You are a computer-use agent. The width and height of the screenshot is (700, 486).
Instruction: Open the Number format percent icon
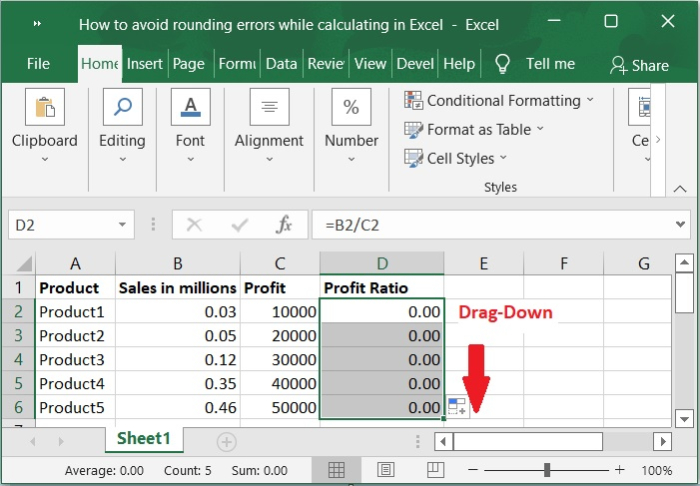[351, 108]
